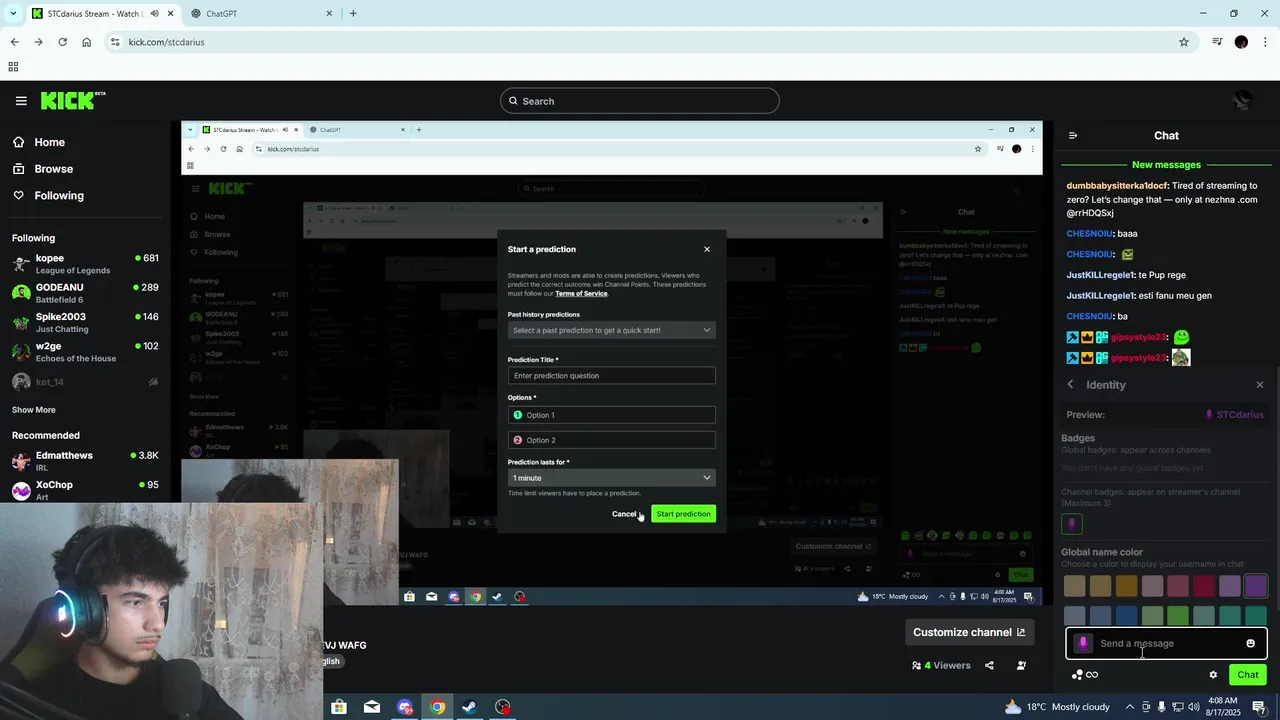The image size is (1280, 720).
Task: Click the green Chat send button
Action: click(x=1248, y=675)
